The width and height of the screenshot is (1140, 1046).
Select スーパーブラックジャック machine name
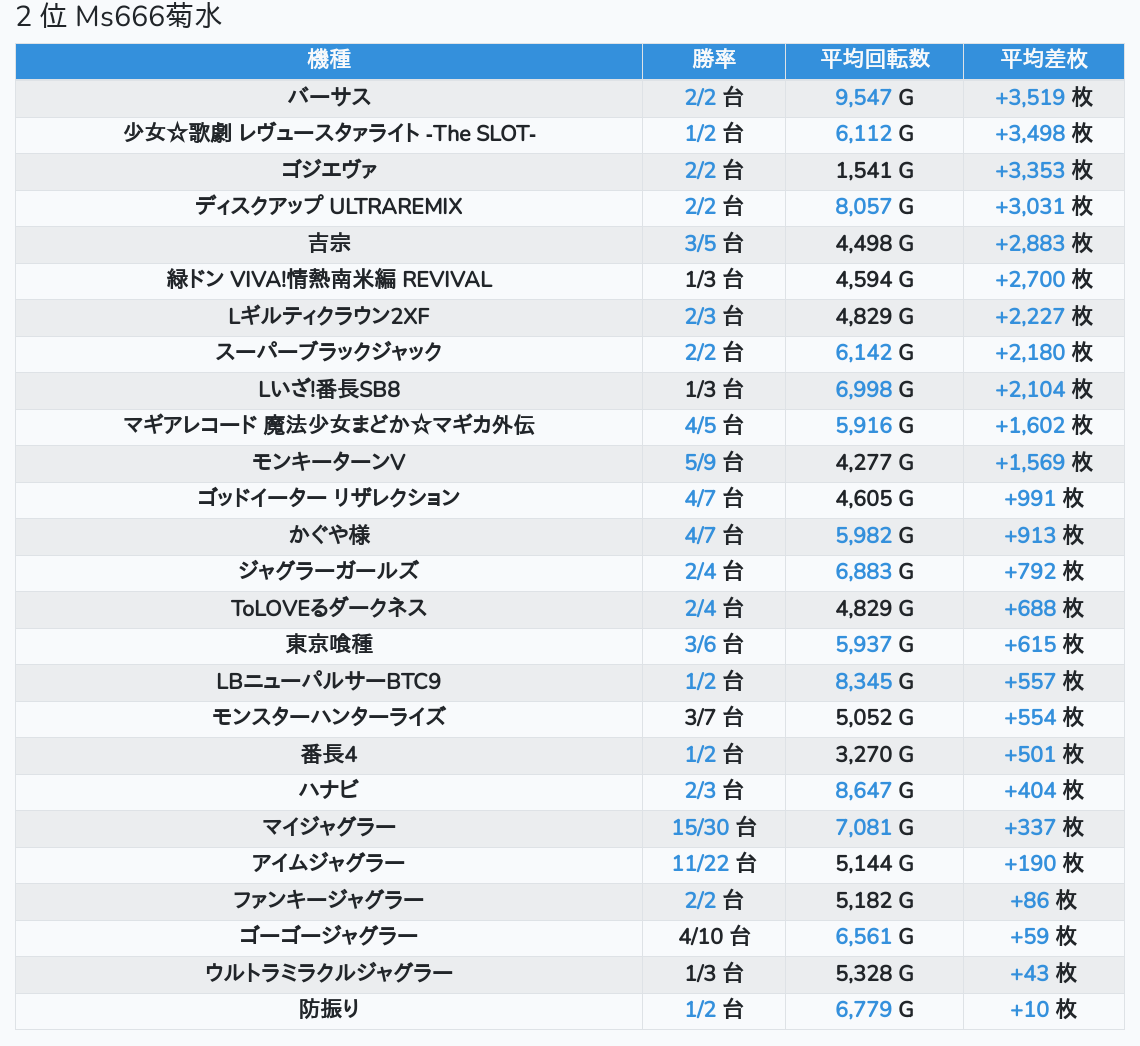(x=329, y=353)
